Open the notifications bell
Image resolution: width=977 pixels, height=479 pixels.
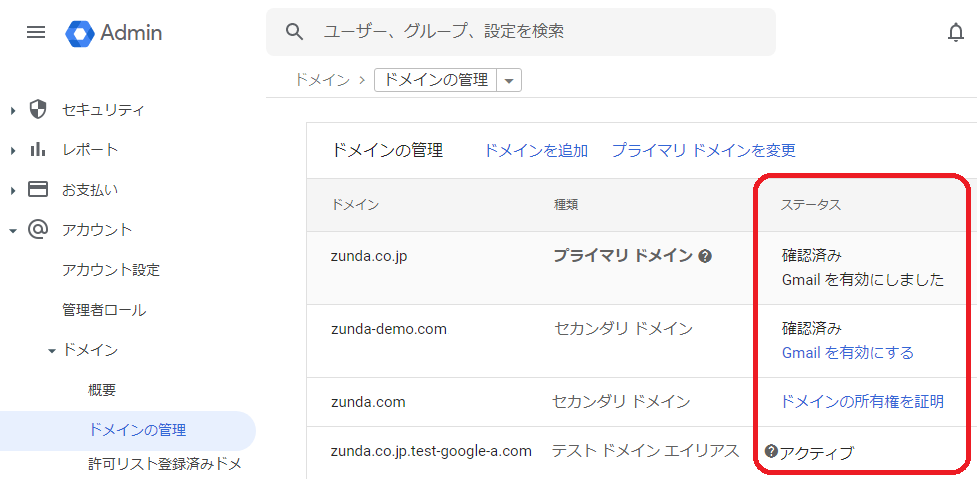click(955, 32)
